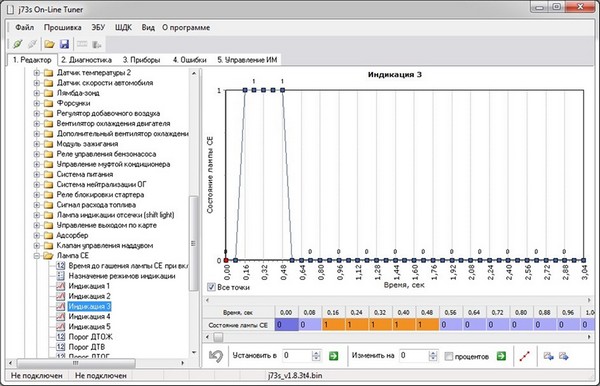Open the 'О программе' menu
Screen dimensions: 600x386
pos(186,28)
